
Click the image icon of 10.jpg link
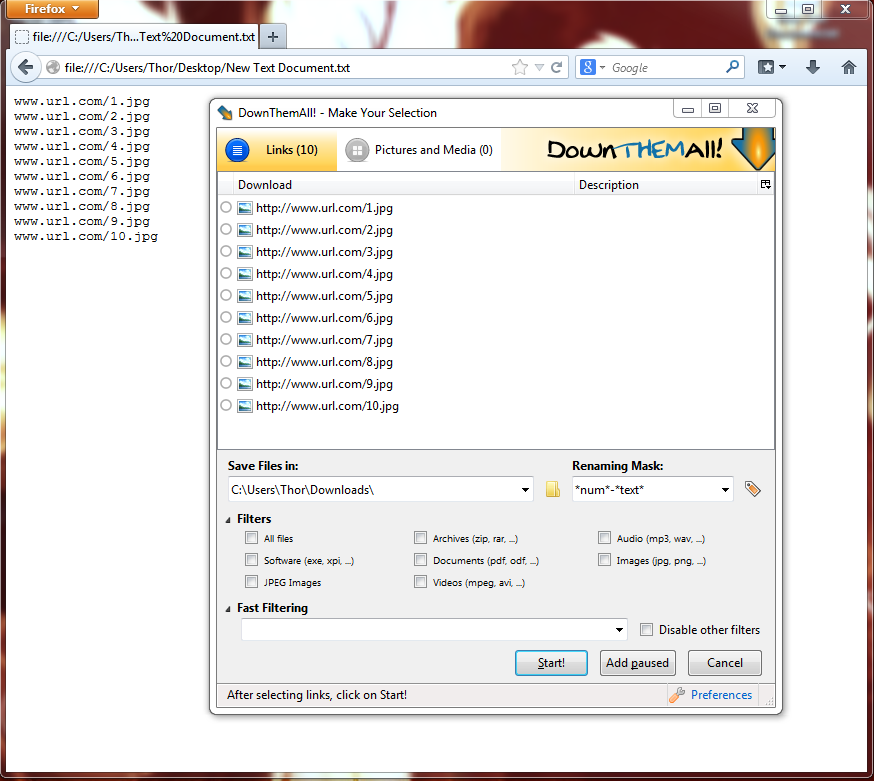244,406
